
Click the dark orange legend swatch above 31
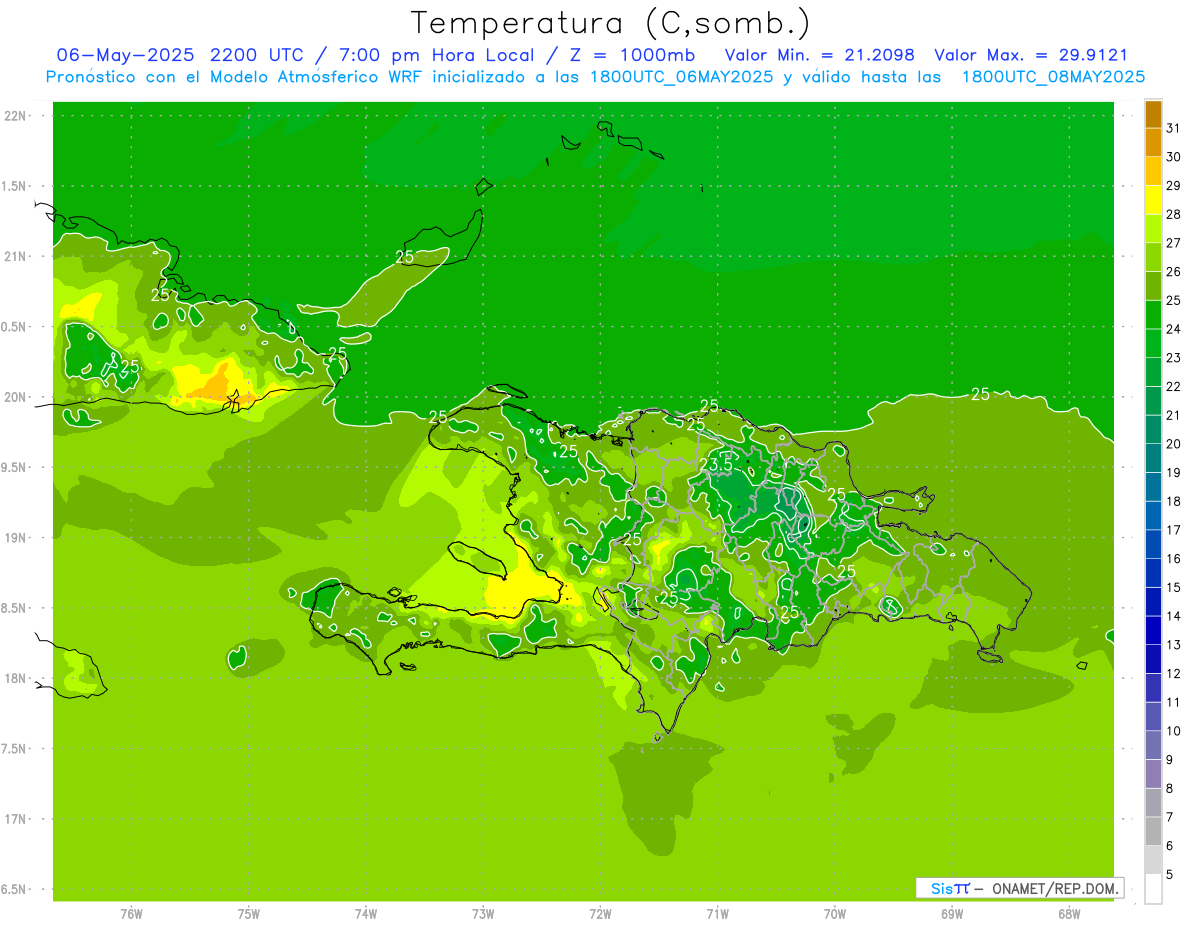(x=1153, y=114)
